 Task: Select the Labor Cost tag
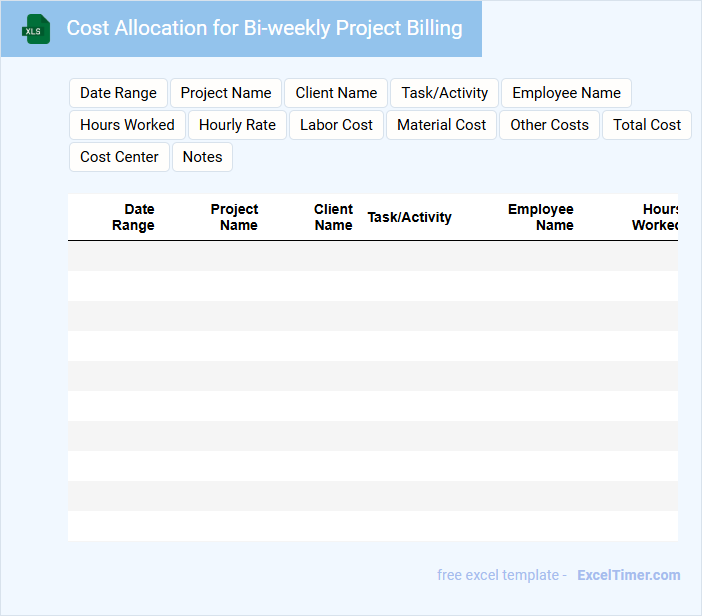click(x=336, y=125)
